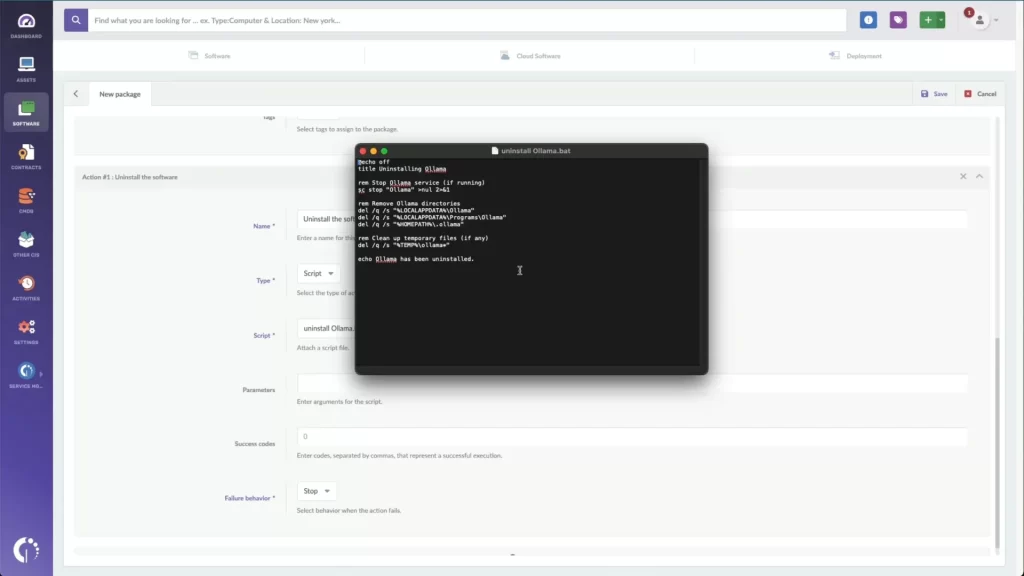Open Service Hub sidebar icon

(26, 376)
